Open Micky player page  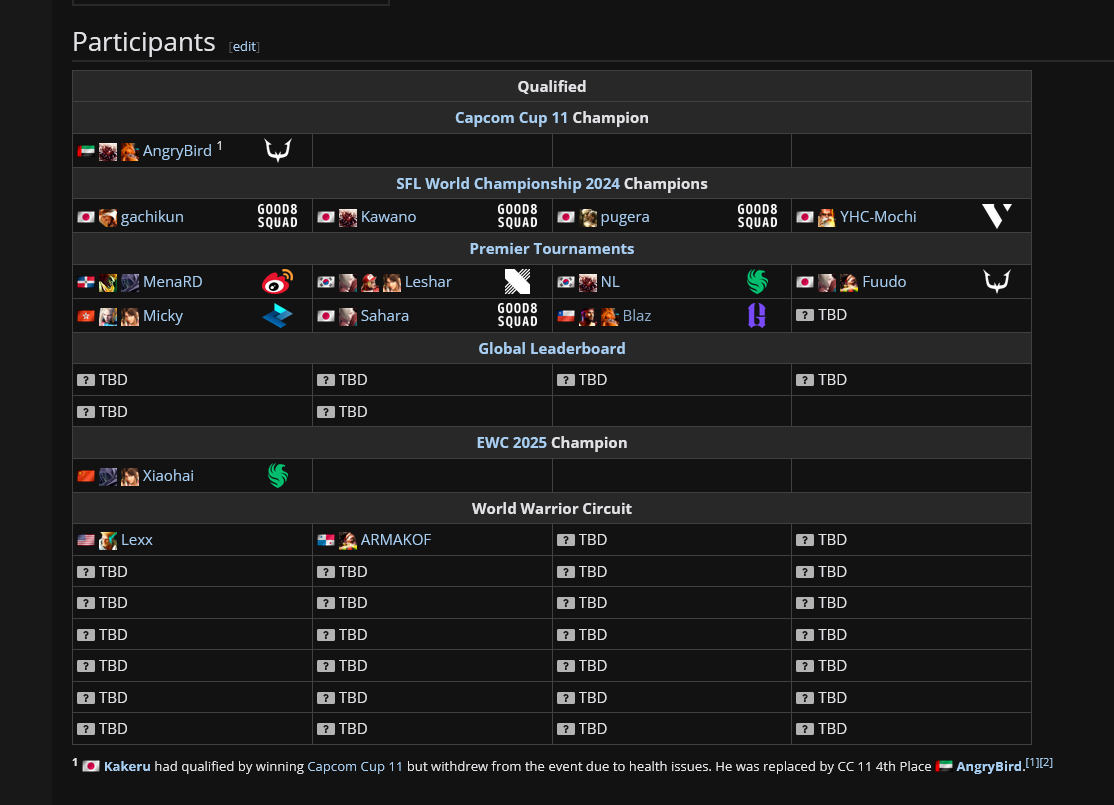click(163, 315)
